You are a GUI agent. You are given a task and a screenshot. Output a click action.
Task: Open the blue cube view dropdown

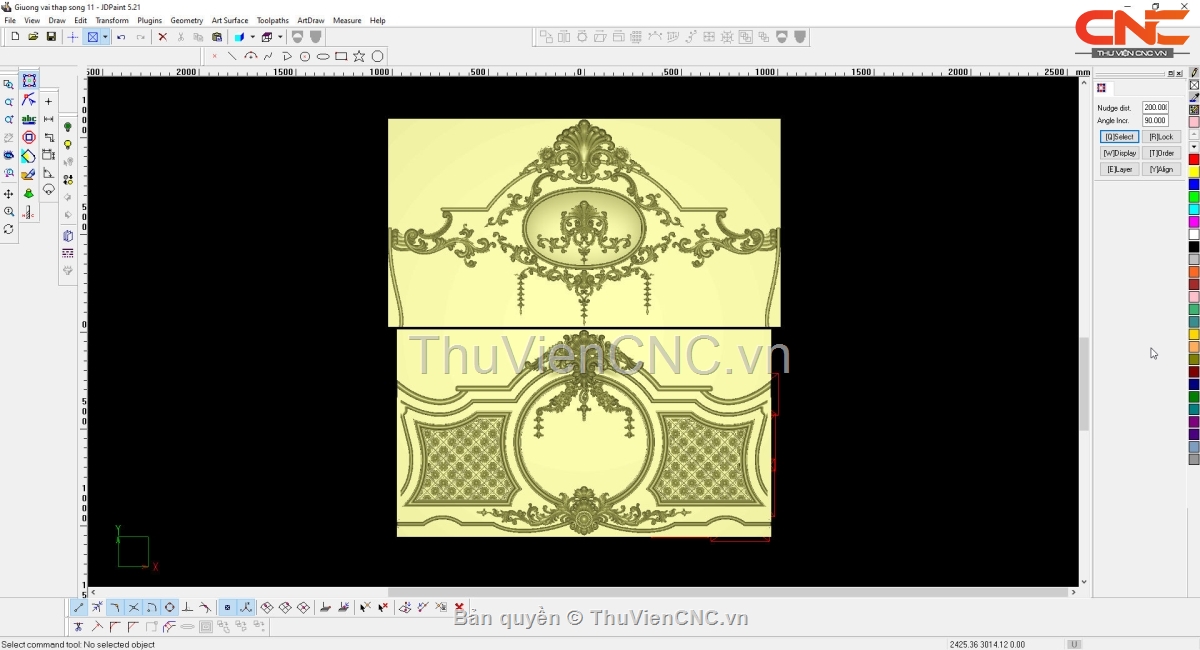[x=252, y=37]
